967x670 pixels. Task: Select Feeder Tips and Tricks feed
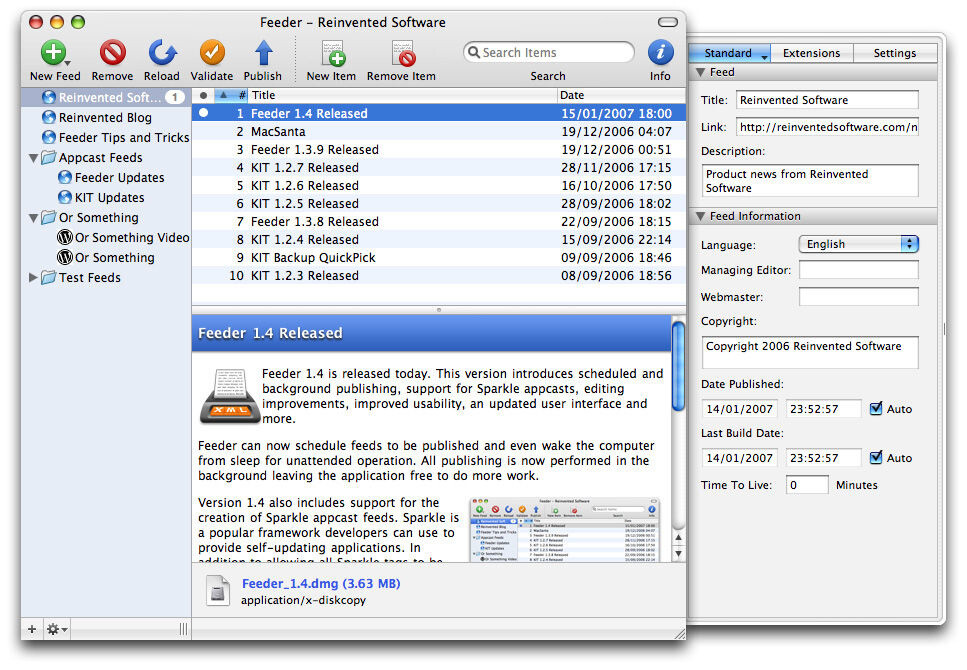(116, 137)
